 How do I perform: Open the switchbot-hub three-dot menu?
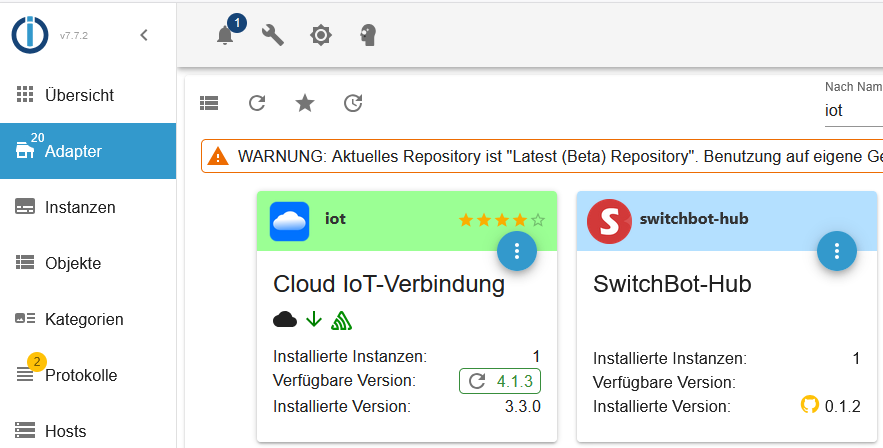[x=837, y=250]
